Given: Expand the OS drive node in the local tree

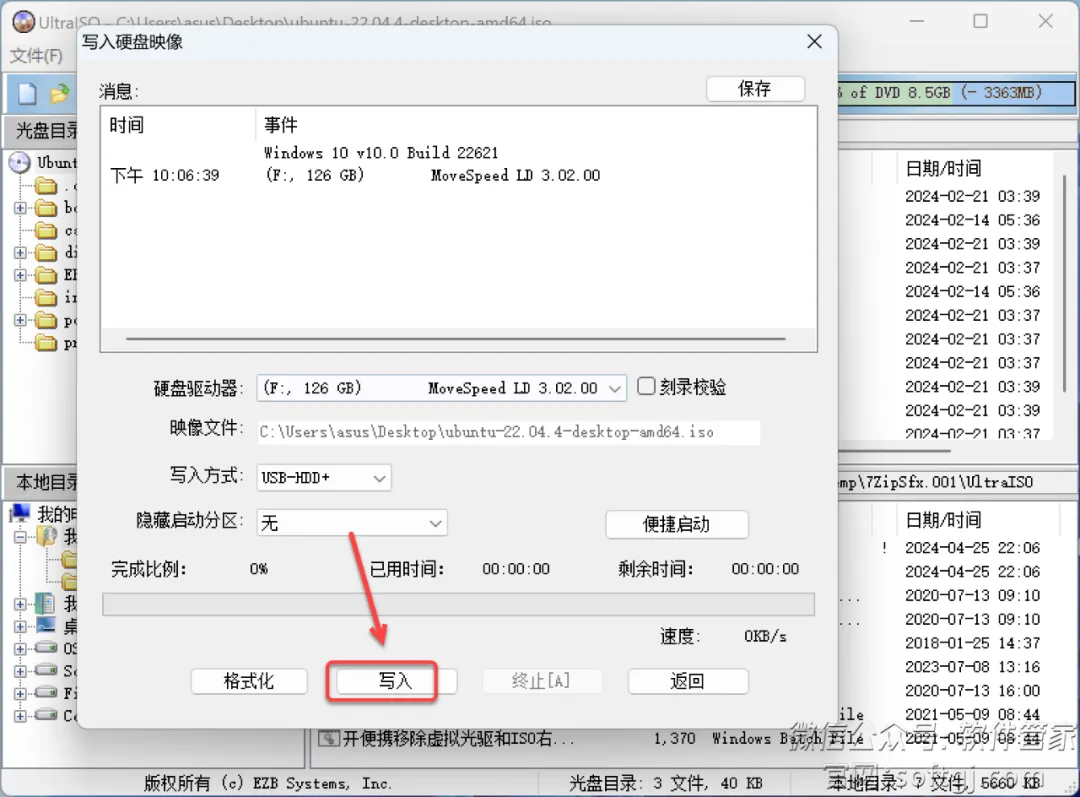Looking at the screenshot, I should coord(20,648).
